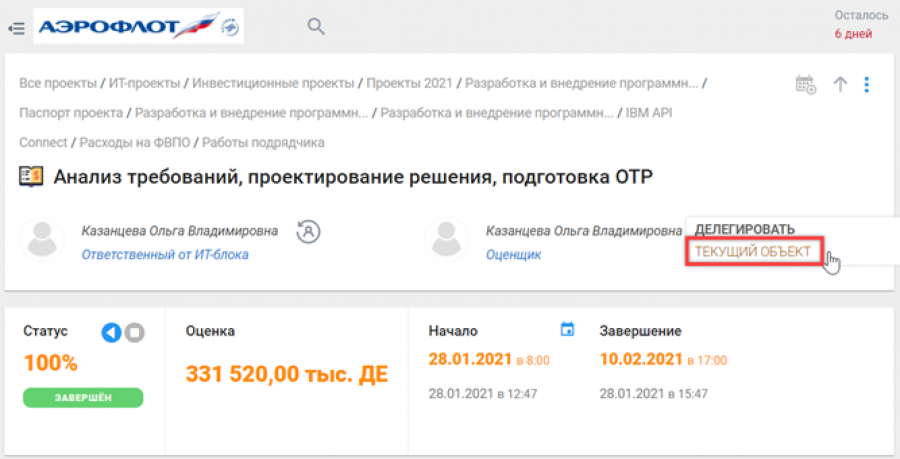Click the 'Делегировать' menu header
The width and height of the screenshot is (900, 459).
pyautogui.click(x=745, y=229)
